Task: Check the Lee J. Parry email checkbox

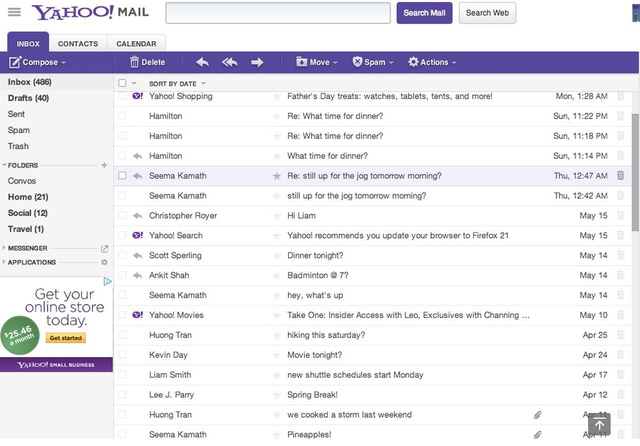Action: pyautogui.click(x=122, y=395)
